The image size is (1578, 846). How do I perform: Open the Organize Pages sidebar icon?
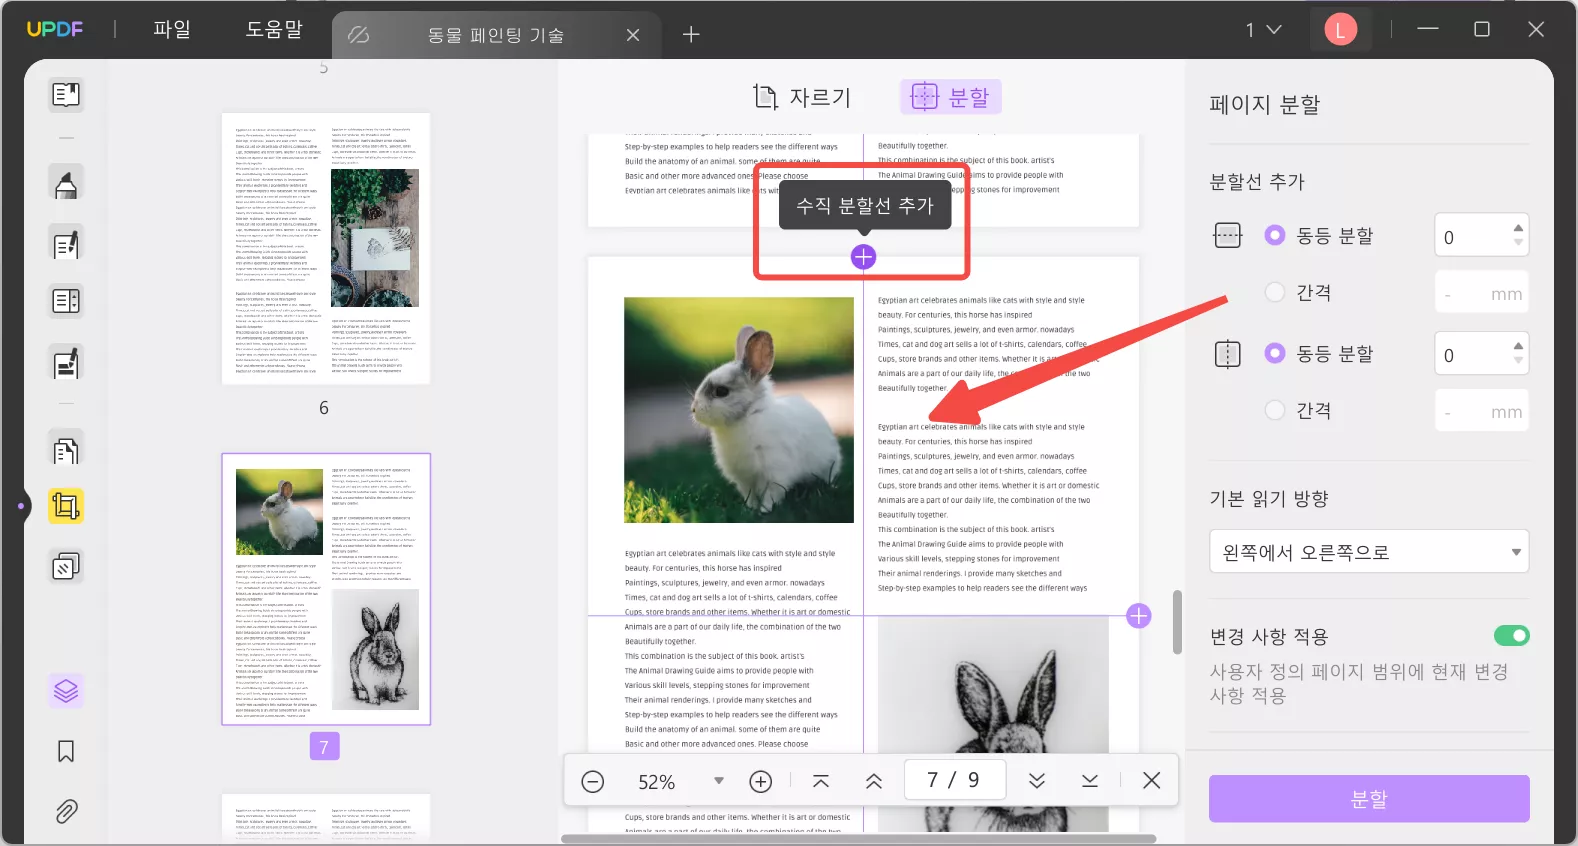66,450
